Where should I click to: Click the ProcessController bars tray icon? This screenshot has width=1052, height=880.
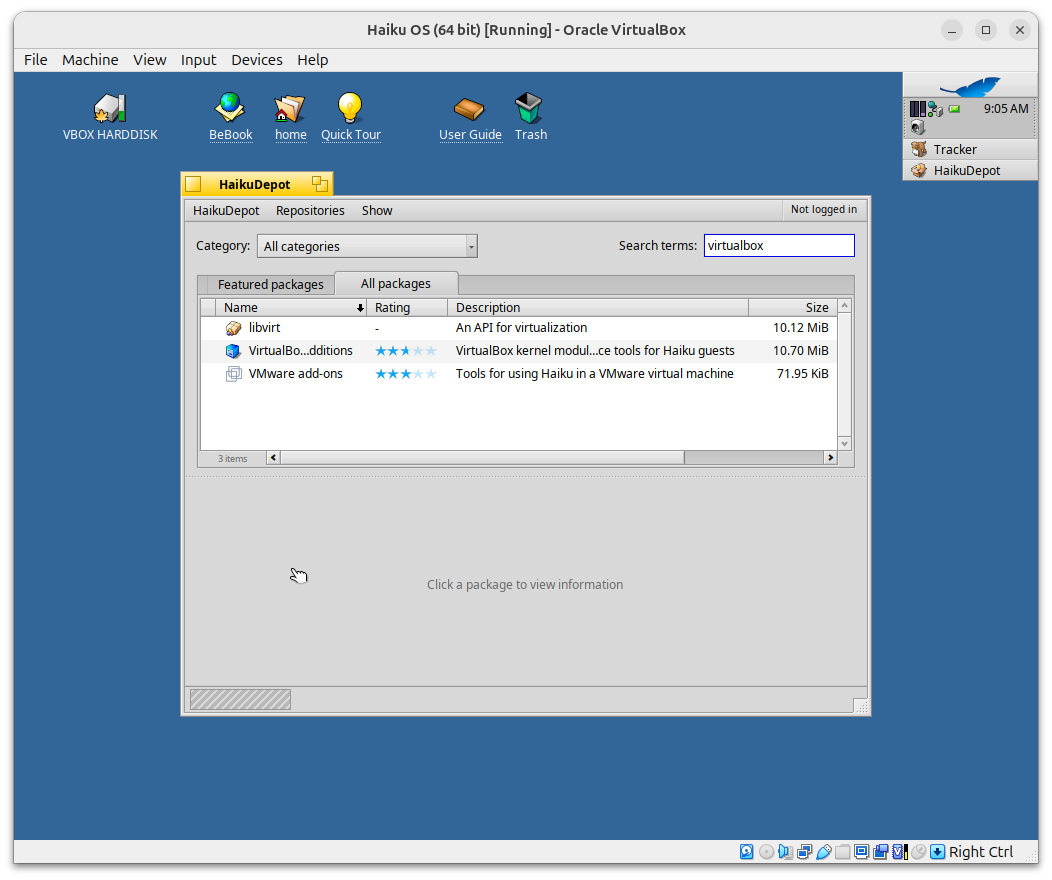[917, 109]
